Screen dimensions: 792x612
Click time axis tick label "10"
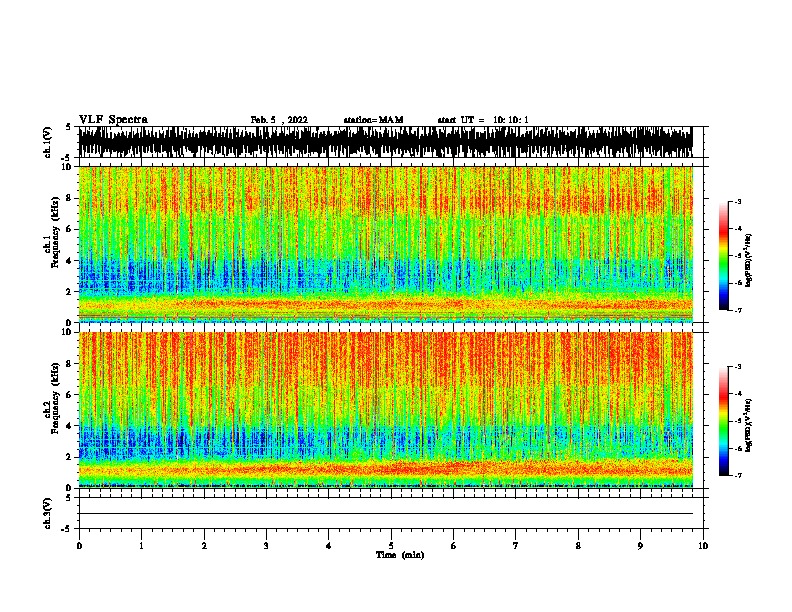coord(703,546)
